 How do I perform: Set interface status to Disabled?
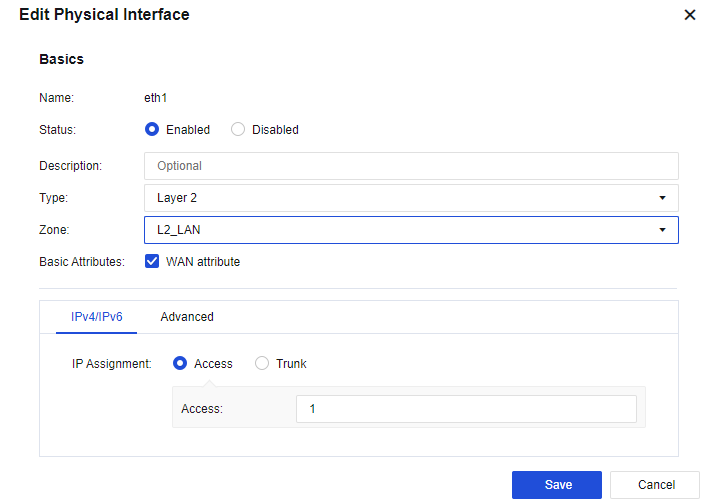(x=238, y=129)
